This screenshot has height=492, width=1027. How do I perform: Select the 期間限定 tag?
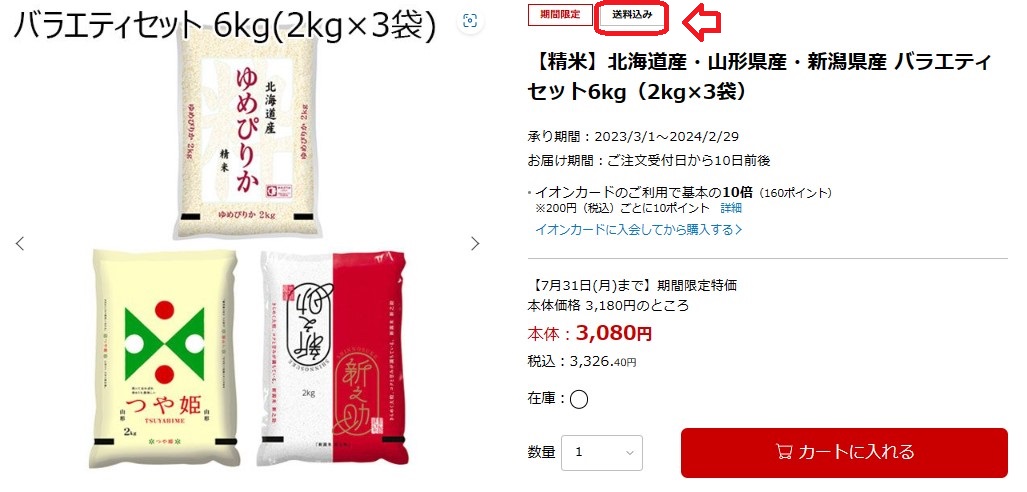[560, 14]
